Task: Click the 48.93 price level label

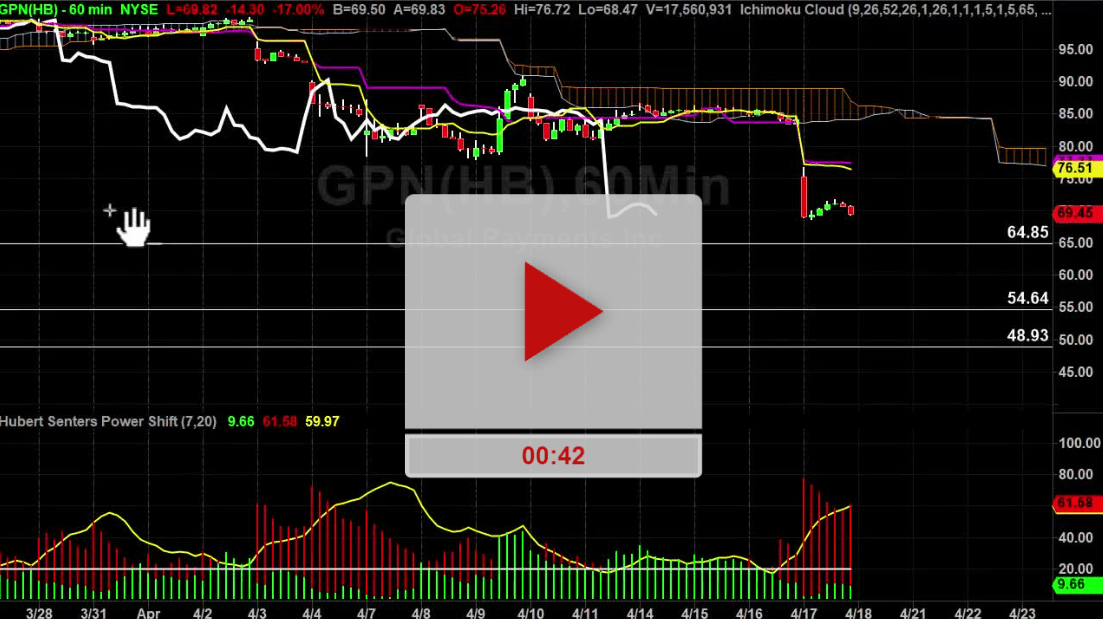Action: click(1028, 336)
